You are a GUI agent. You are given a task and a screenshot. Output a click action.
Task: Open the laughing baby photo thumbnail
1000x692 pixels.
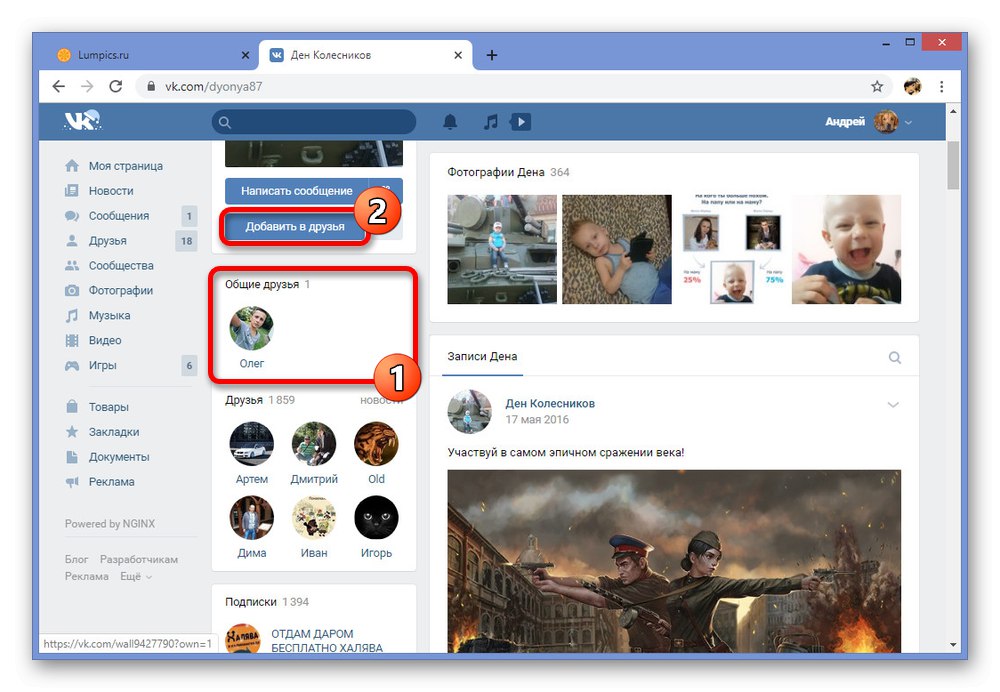846,249
